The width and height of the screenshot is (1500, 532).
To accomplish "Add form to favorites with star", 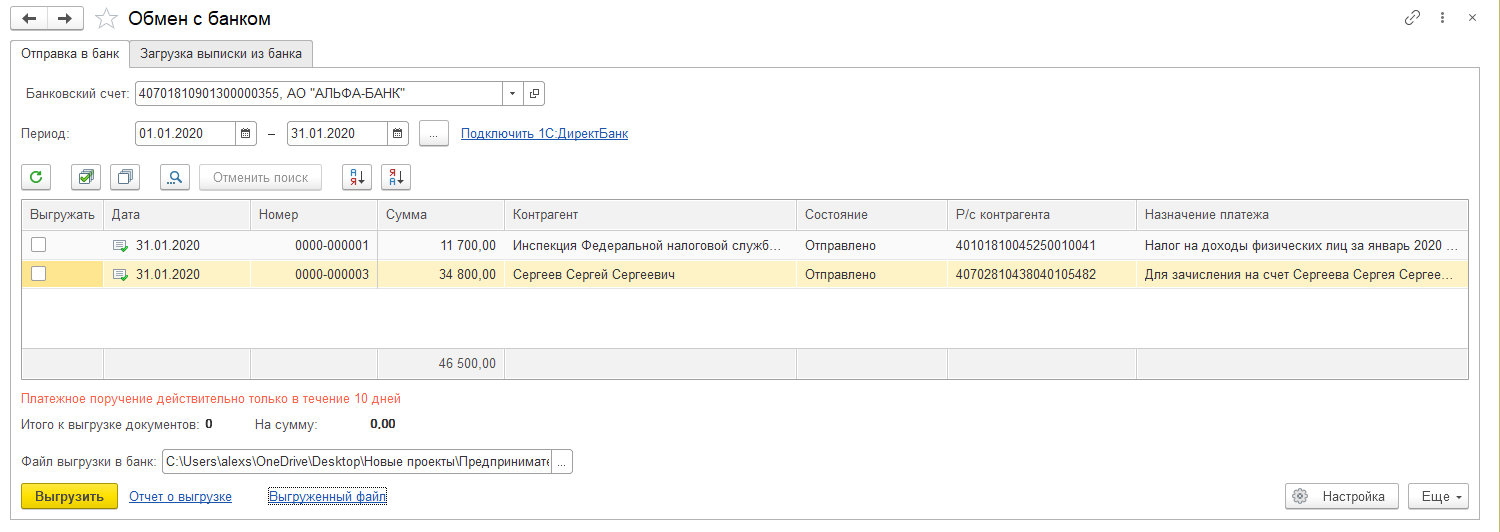I will [105, 18].
